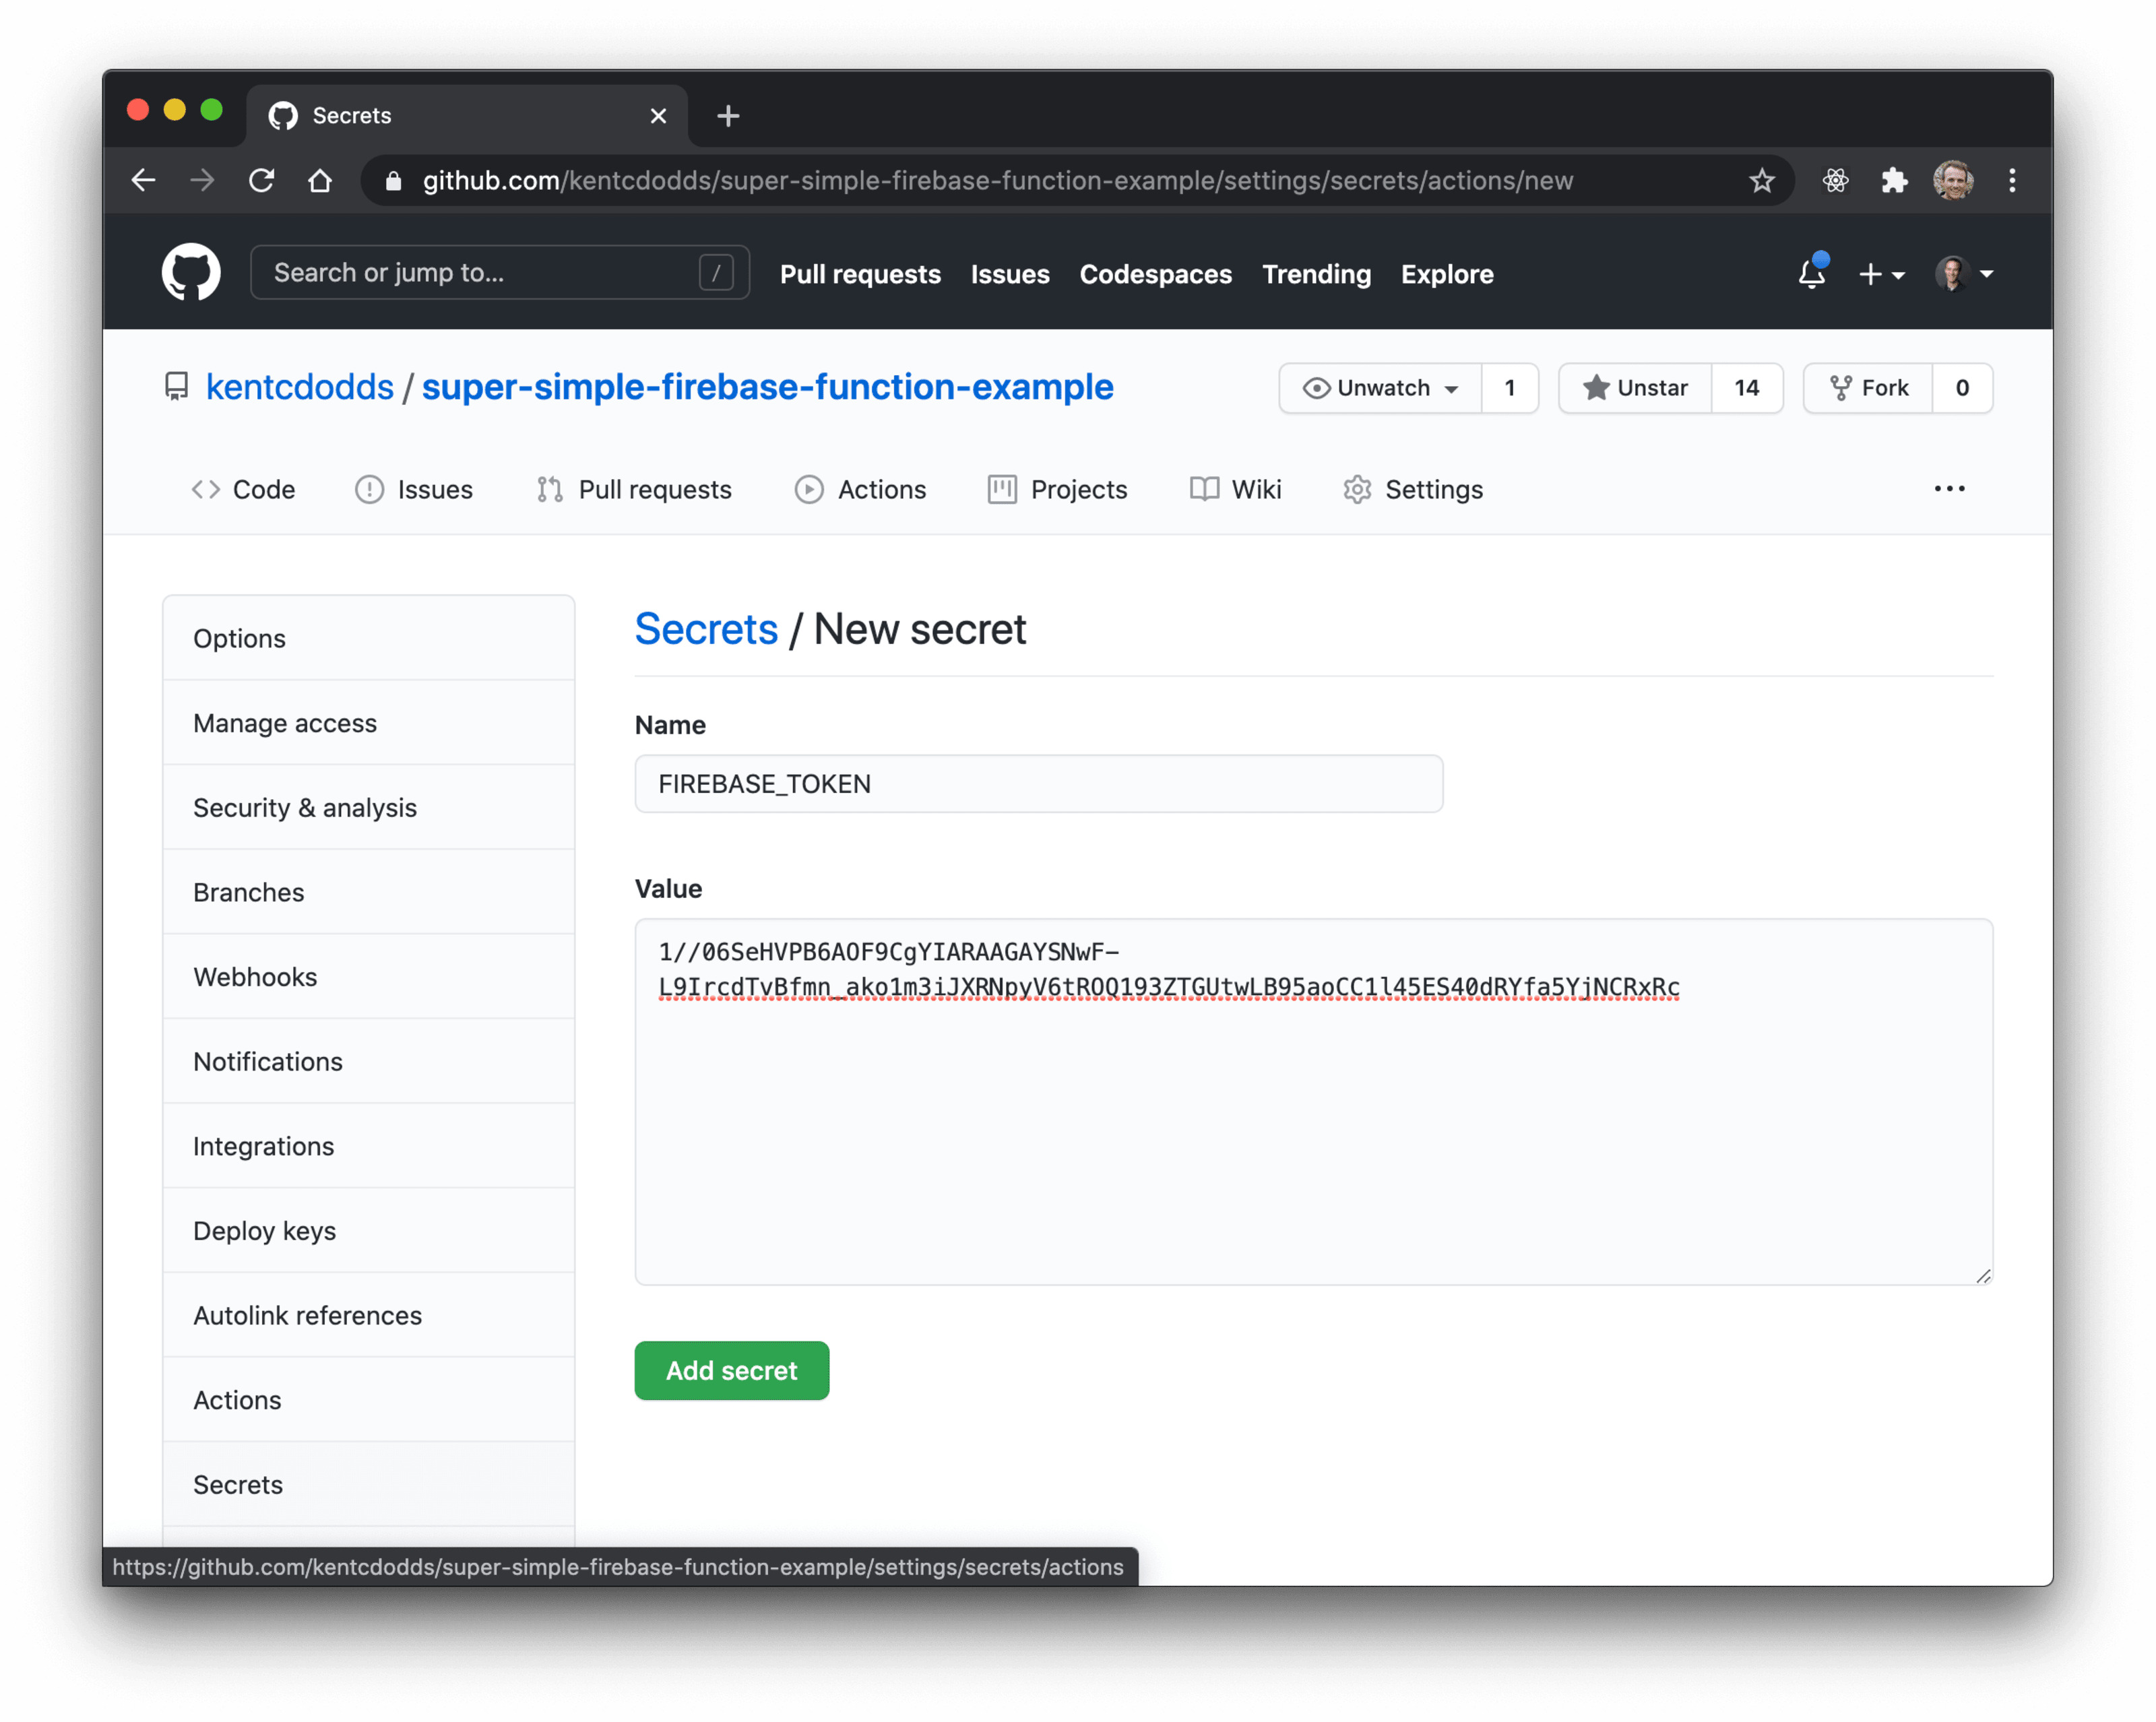The image size is (2156, 1722).
Task: Open the Chrome three-dot menu
Action: (x=2012, y=181)
